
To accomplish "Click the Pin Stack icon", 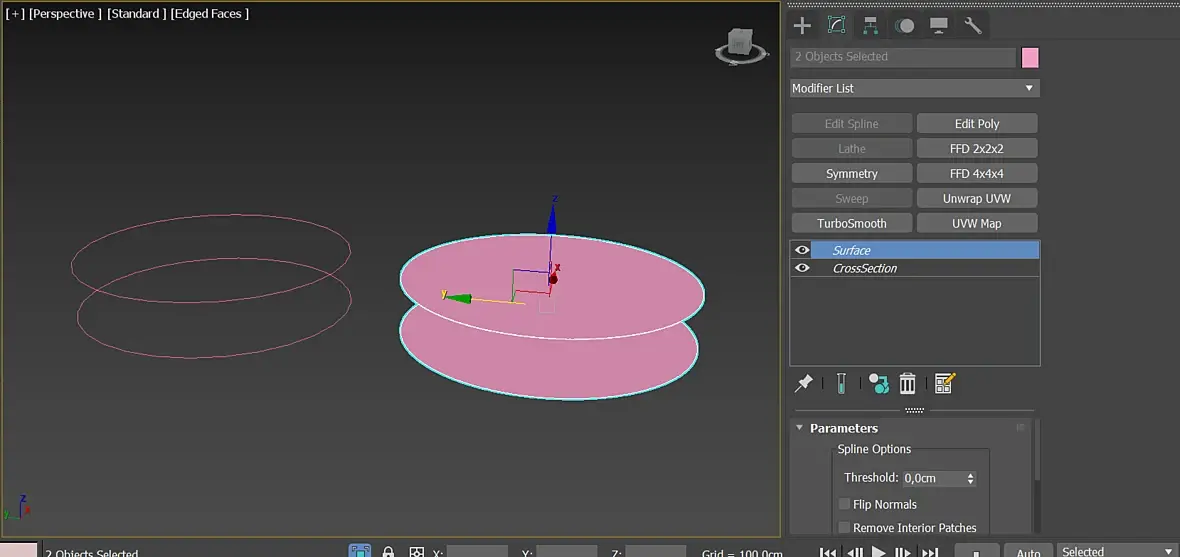I will point(803,383).
